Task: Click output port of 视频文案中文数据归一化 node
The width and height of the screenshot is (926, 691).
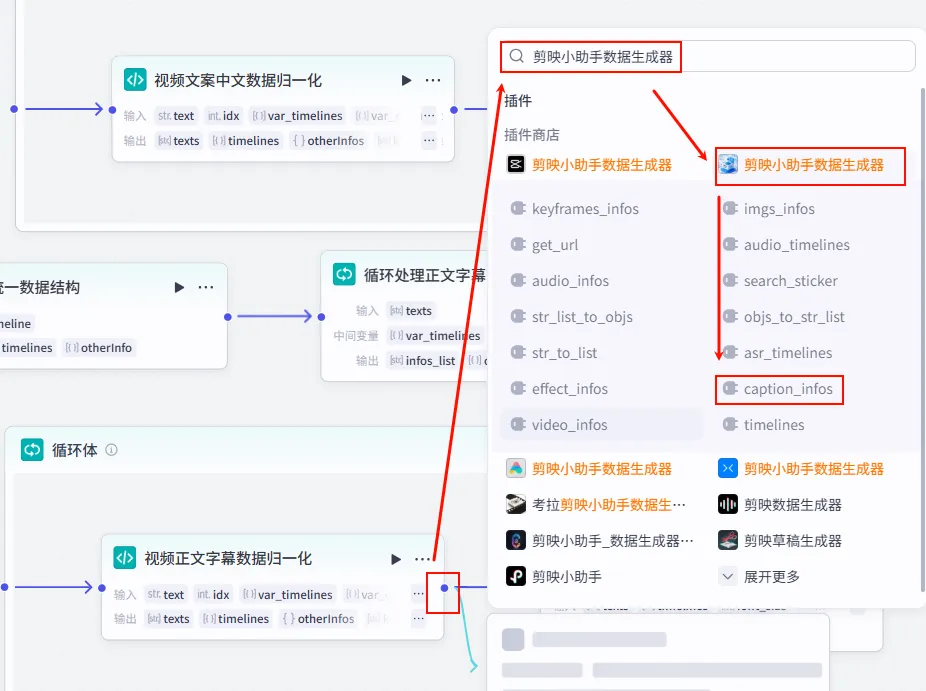Action: pyautogui.click(x=454, y=109)
